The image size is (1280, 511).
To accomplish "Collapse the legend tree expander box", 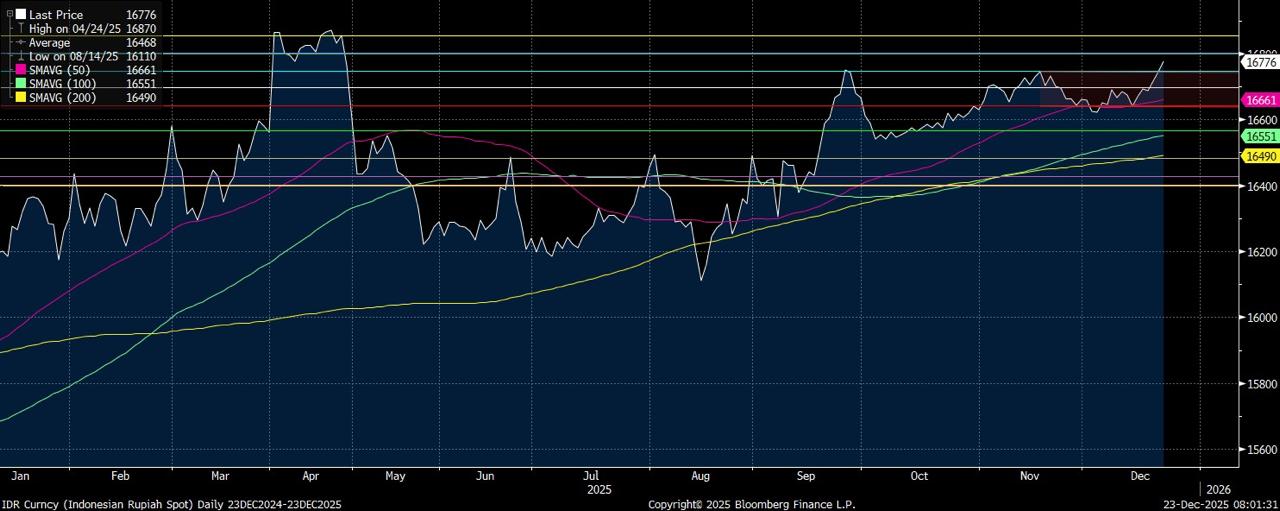I will point(9,15).
